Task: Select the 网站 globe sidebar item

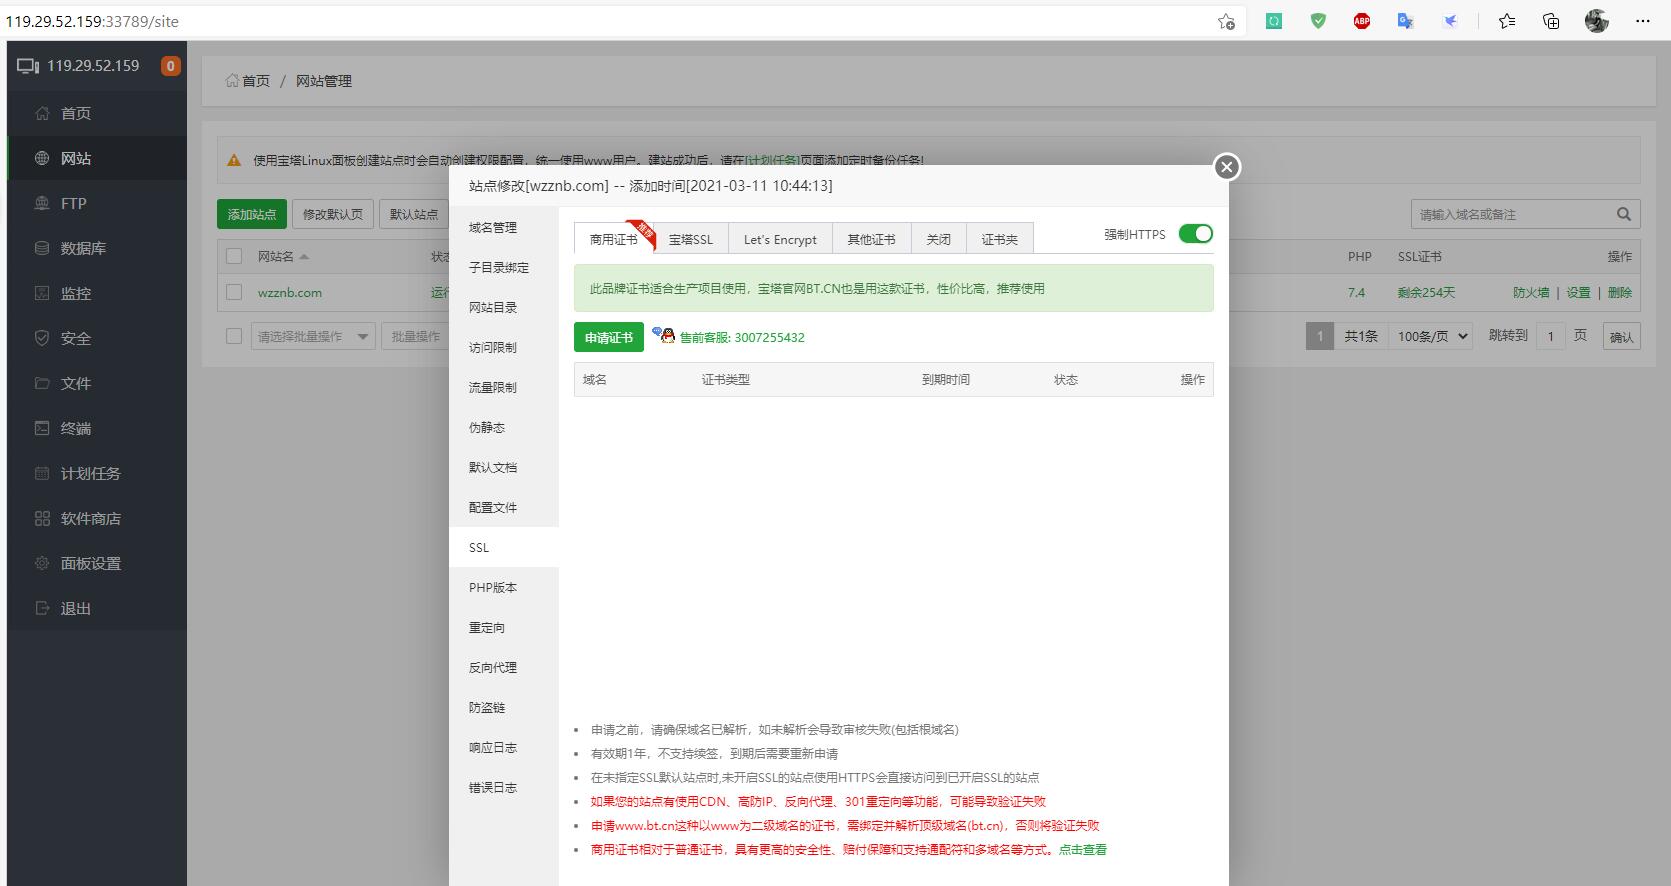Action: coord(96,158)
